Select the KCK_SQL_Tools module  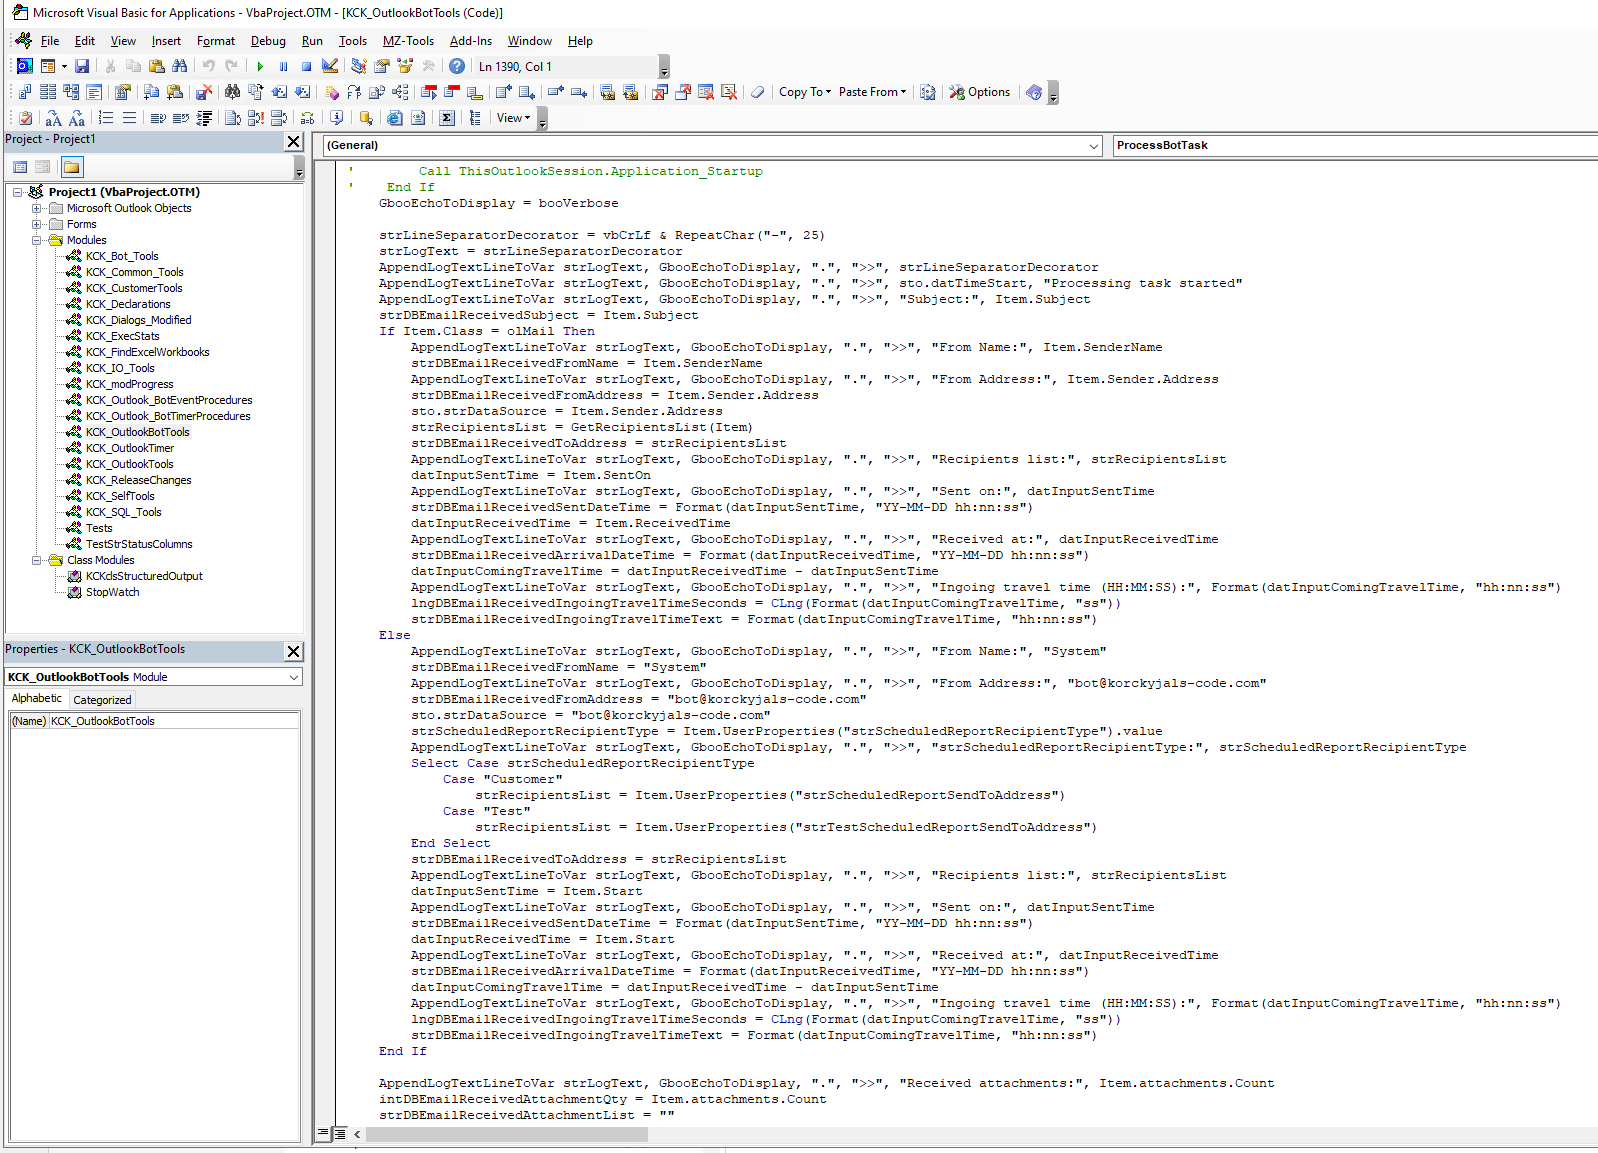[123, 512]
